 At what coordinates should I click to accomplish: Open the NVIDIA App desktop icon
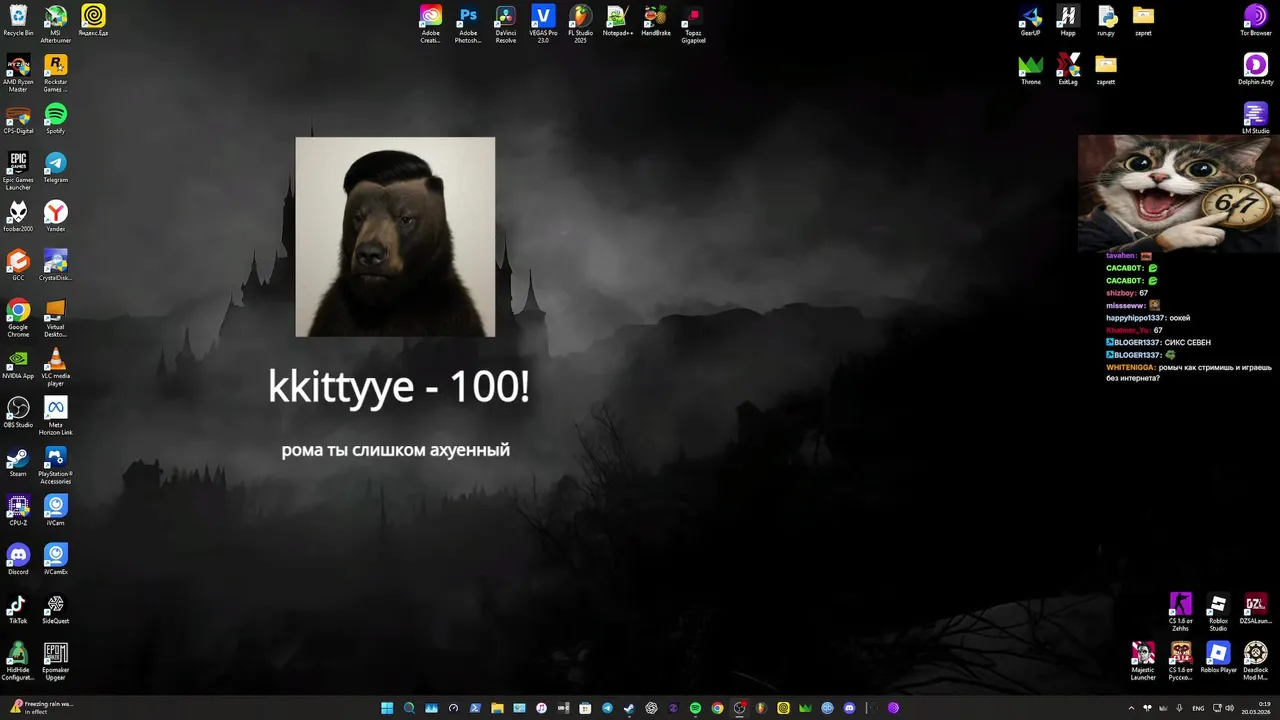pyautogui.click(x=18, y=363)
